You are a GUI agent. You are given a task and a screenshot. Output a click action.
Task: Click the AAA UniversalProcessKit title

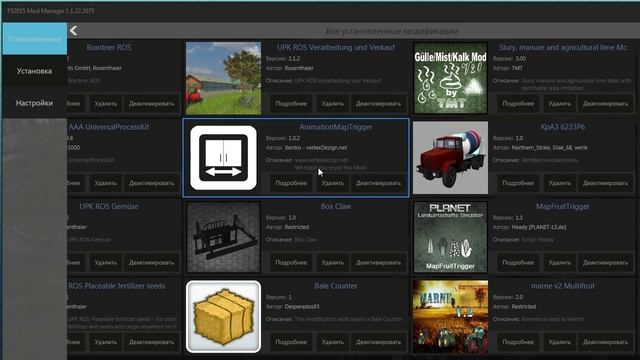pyautogui.click(x=109, y=127)
